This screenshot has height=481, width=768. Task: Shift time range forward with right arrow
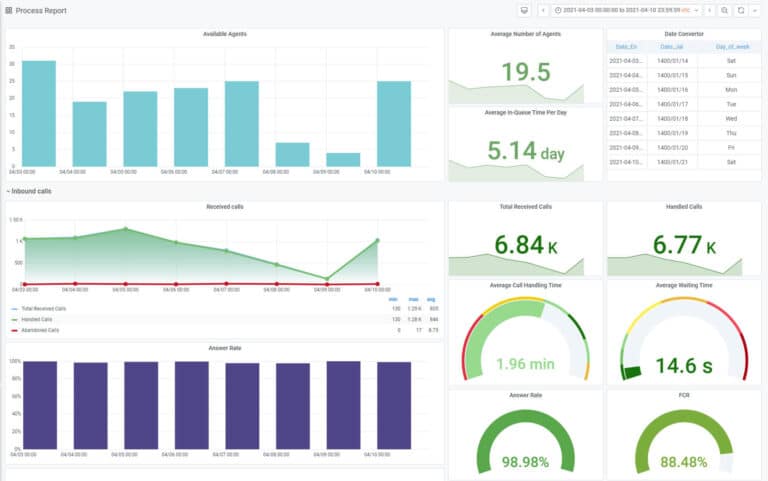tap(709, 10)
